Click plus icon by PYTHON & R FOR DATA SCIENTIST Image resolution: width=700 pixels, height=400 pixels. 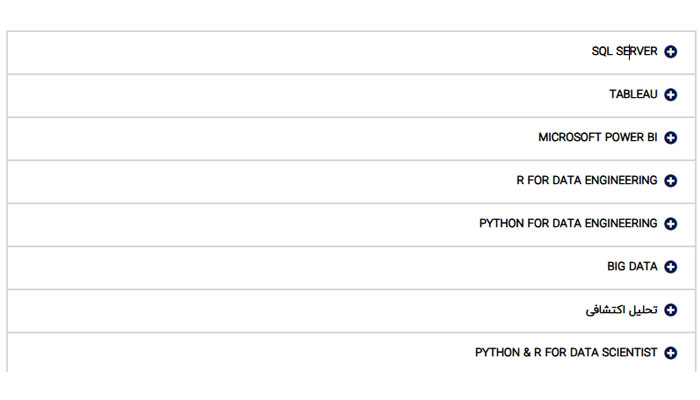(671, 353)
